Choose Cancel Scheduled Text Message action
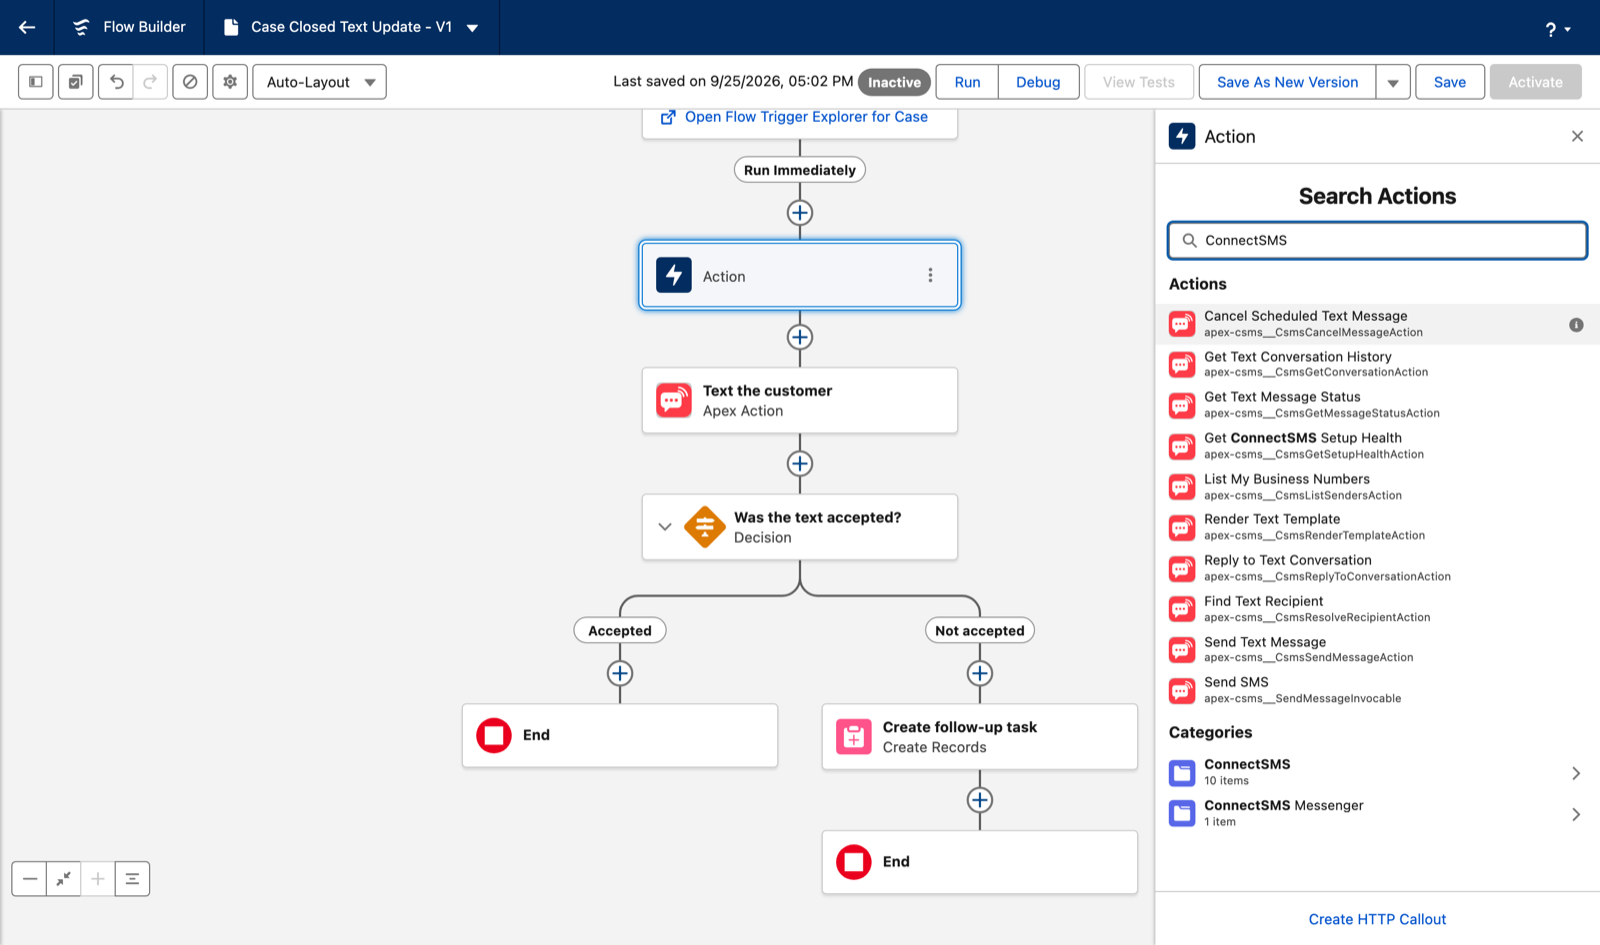Image resolution: width=1600 pixels, height=945 pixels. (x=1377, y=324)
